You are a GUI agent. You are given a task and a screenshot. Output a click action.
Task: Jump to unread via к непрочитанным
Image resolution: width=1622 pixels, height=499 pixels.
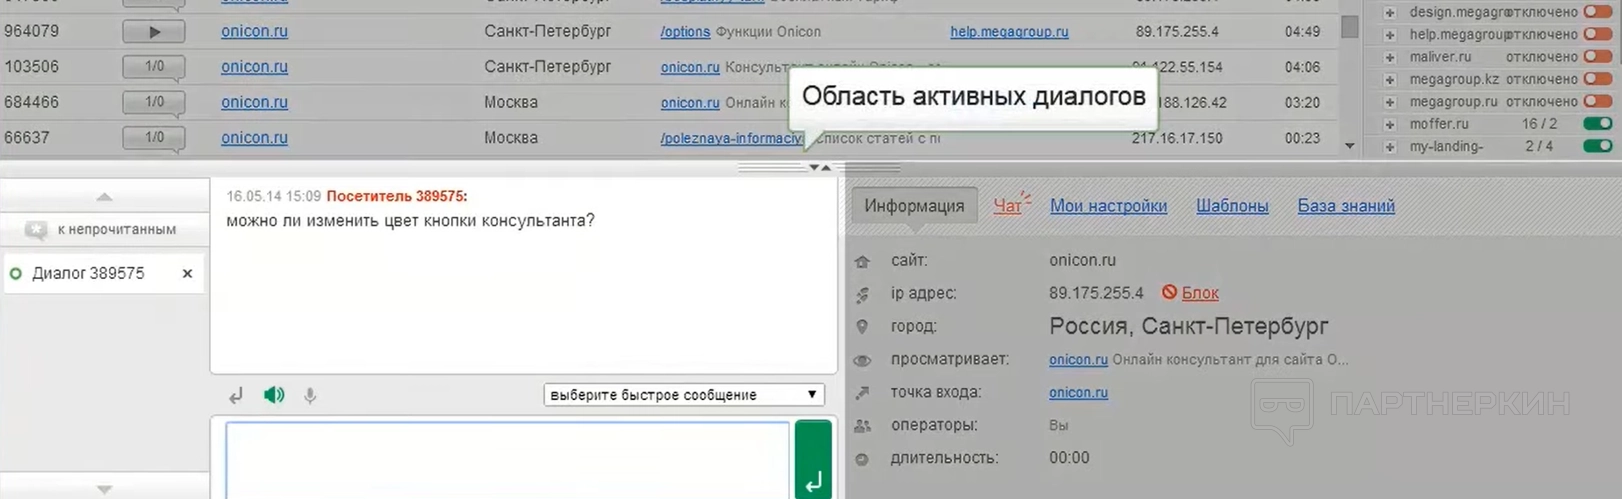point(105,229)
